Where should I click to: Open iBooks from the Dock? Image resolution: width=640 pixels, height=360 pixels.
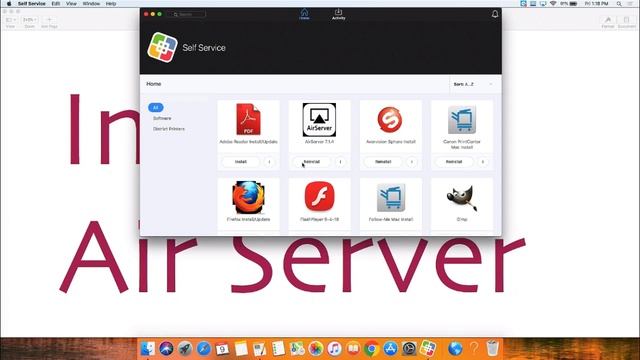click(353, 349)
